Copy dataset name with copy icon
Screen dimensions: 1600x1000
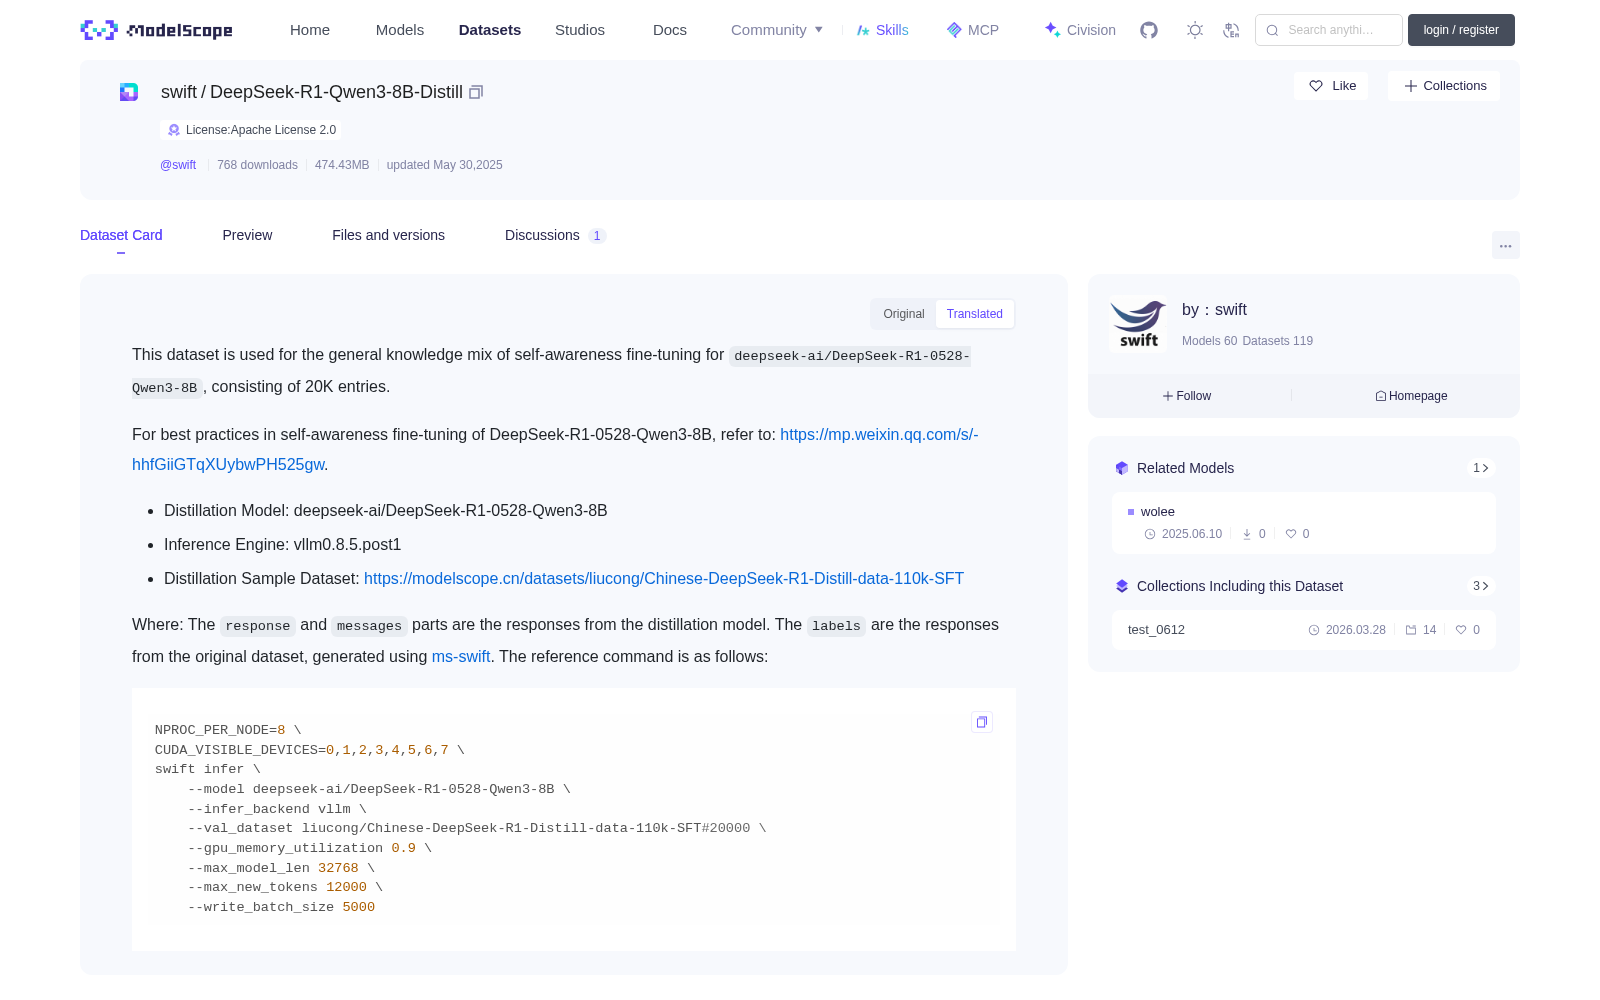(x=476, y=92)
